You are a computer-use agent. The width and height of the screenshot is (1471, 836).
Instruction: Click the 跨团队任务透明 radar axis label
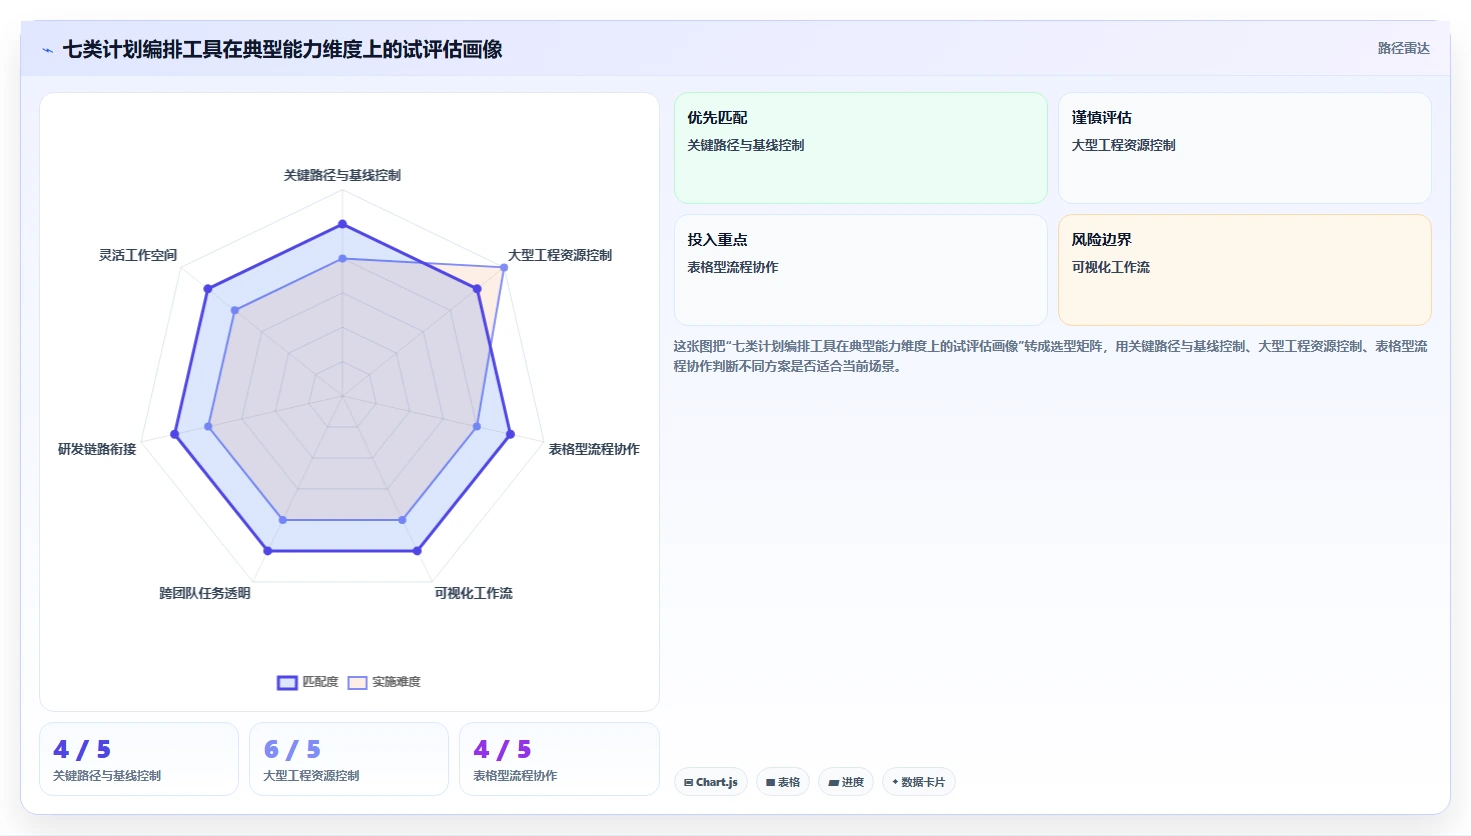point(205,593)
